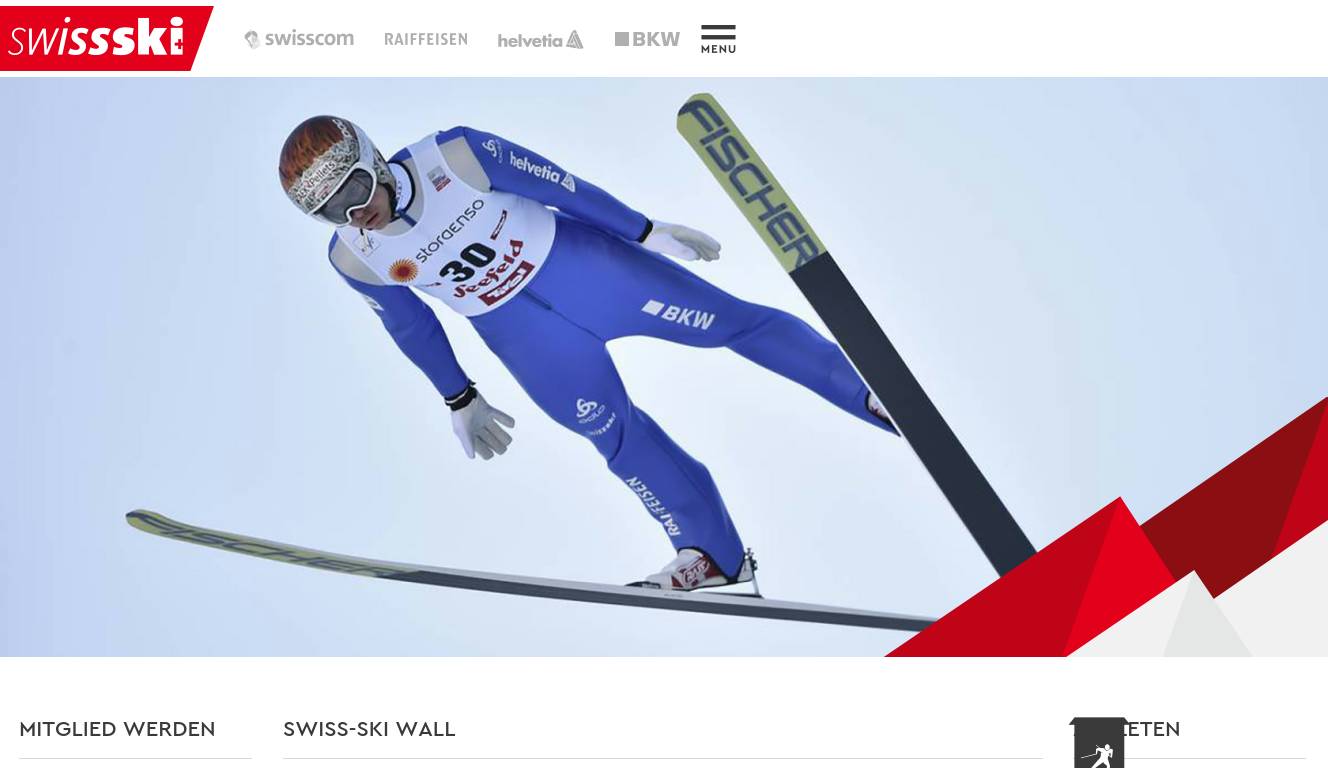Image resolution: width=1328 pixels, height=768 pixels.
Task: Click the jumper's lower white glove
Action: pyautogui.click(x=482, y=424)
